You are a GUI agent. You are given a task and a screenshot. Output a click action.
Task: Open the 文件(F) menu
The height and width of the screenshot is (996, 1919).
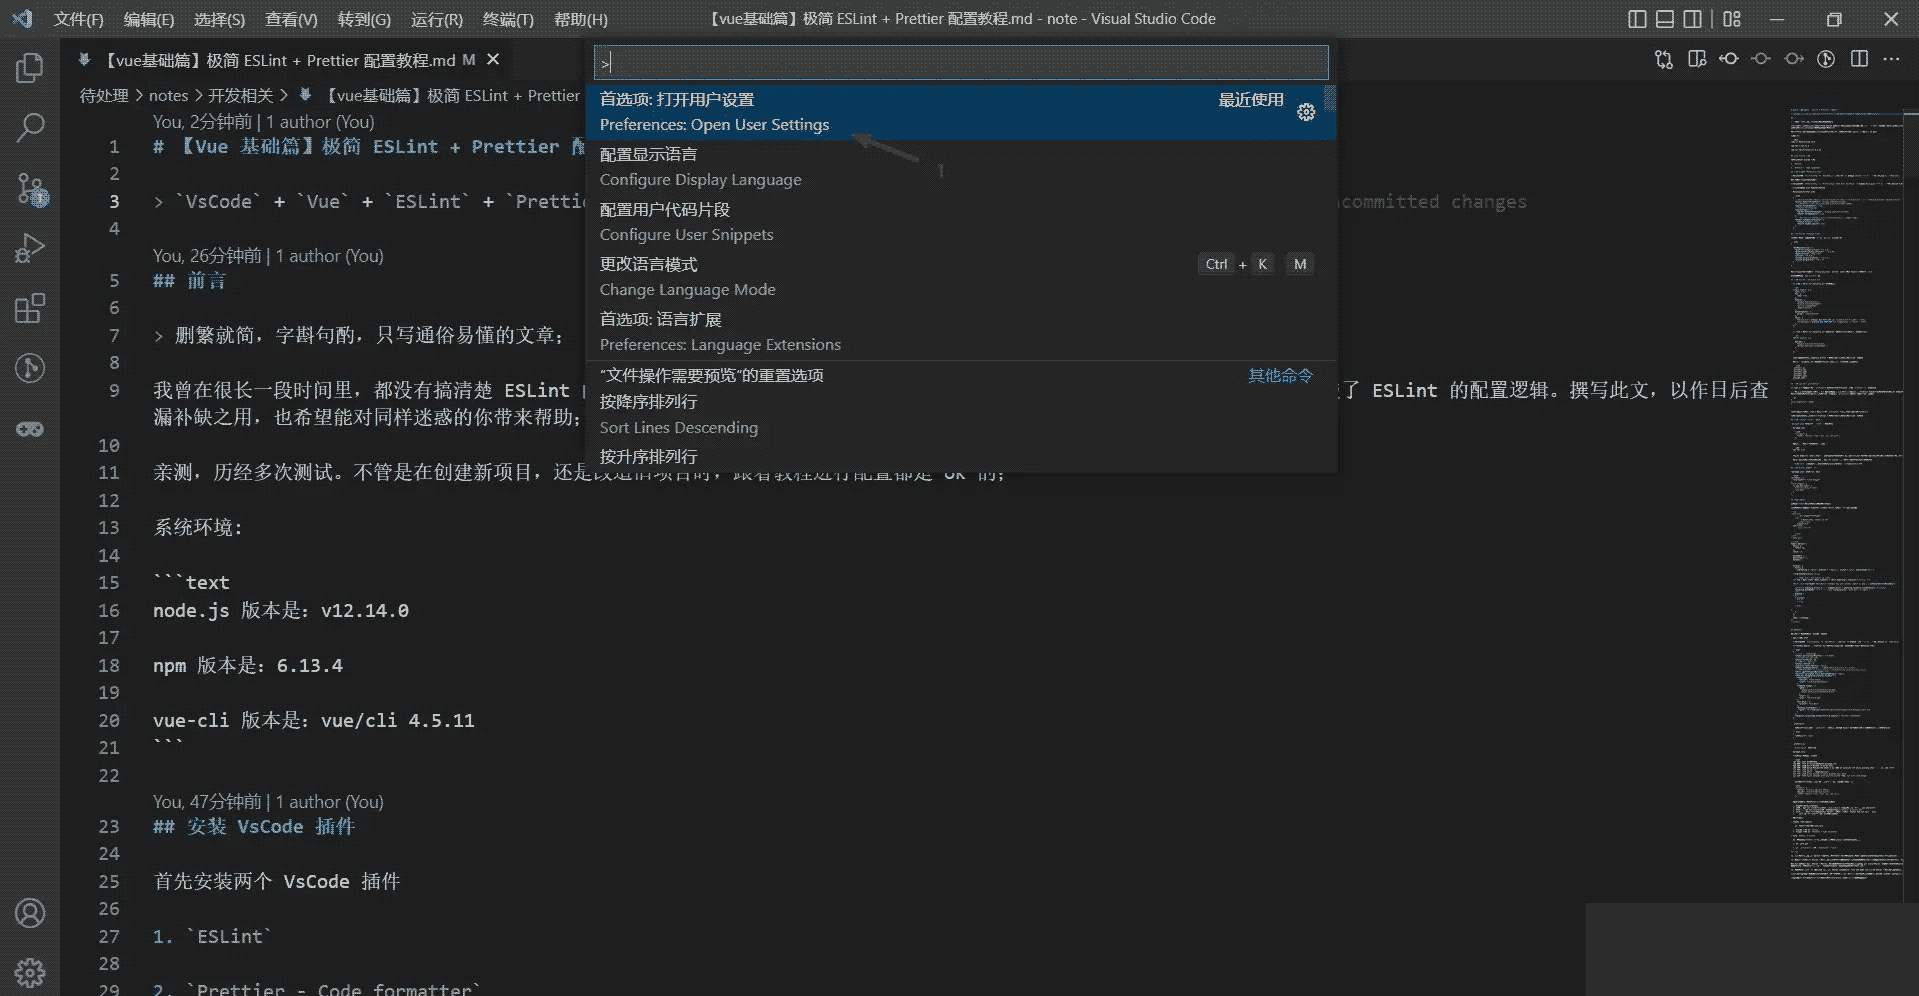tap(78, 19)
